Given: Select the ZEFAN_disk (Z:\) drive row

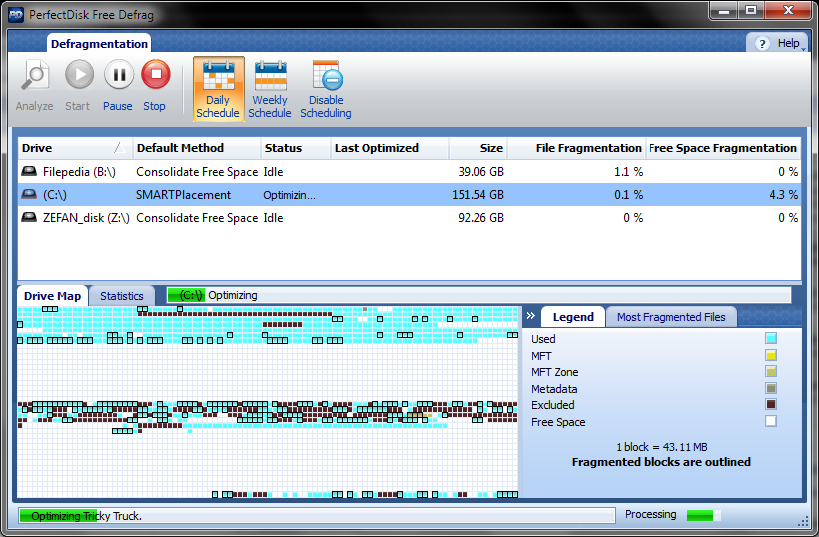Looking at the screenshot, I should [x=410, y=218].
